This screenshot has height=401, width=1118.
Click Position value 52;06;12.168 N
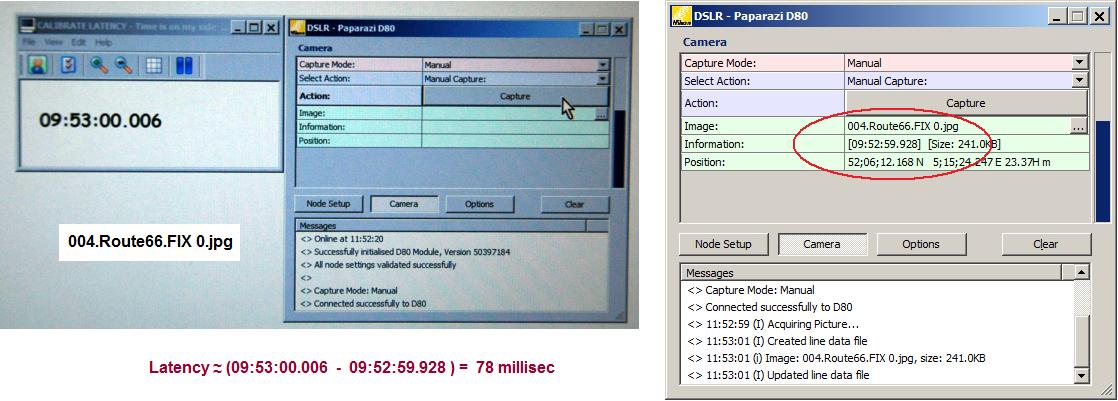[886, 163]
